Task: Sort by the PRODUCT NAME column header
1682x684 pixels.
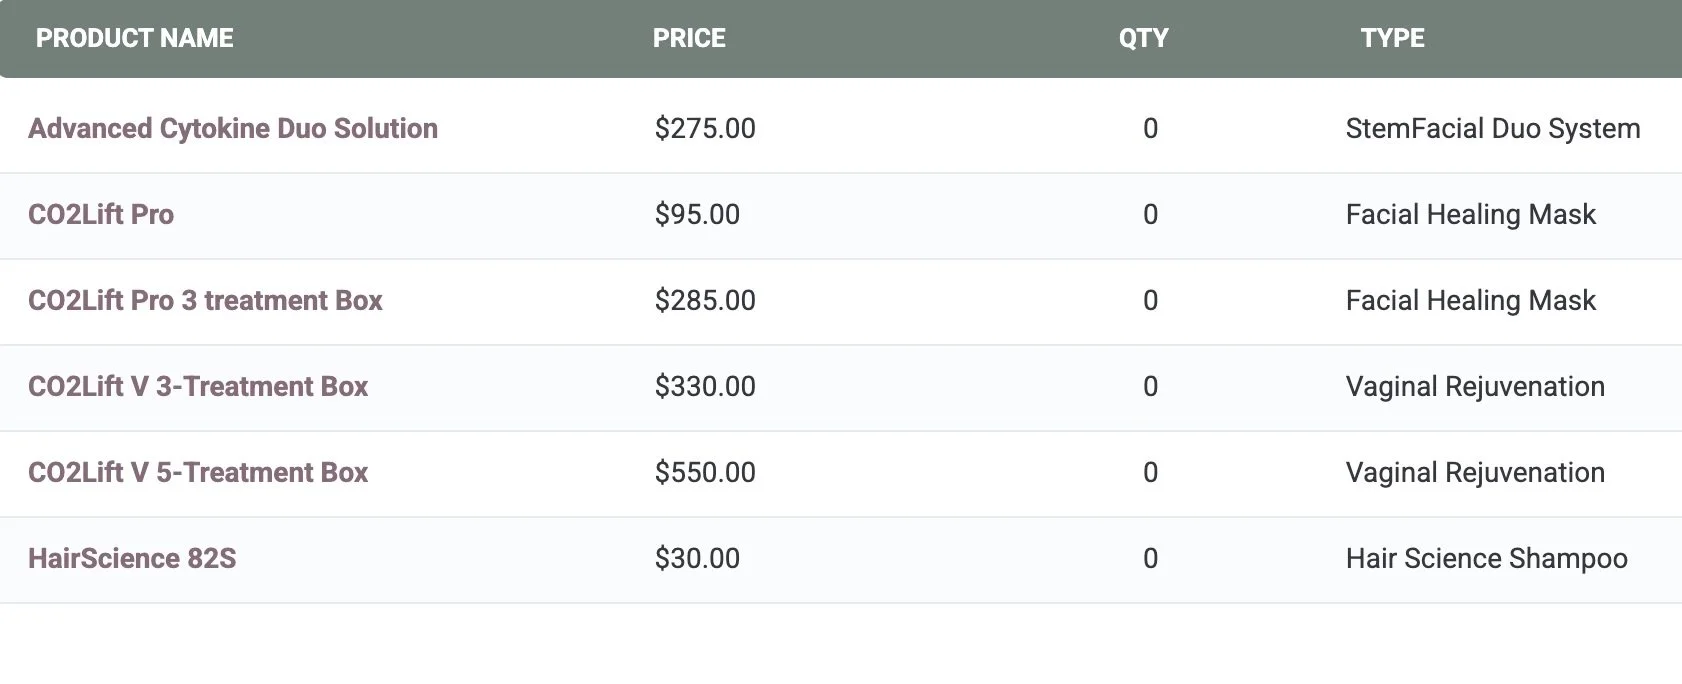Action: tap(135, 38)
